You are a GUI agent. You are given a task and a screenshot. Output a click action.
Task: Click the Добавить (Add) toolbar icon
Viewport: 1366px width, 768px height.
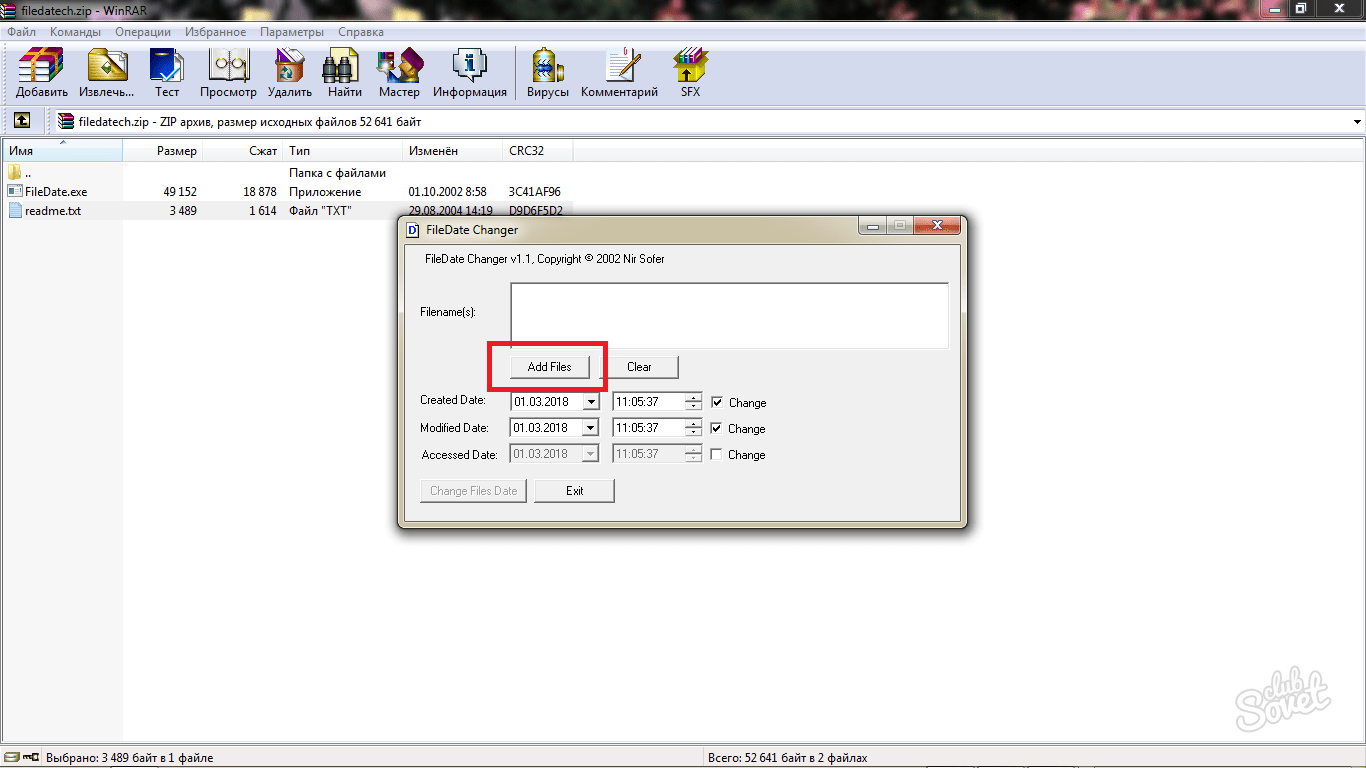41,68
